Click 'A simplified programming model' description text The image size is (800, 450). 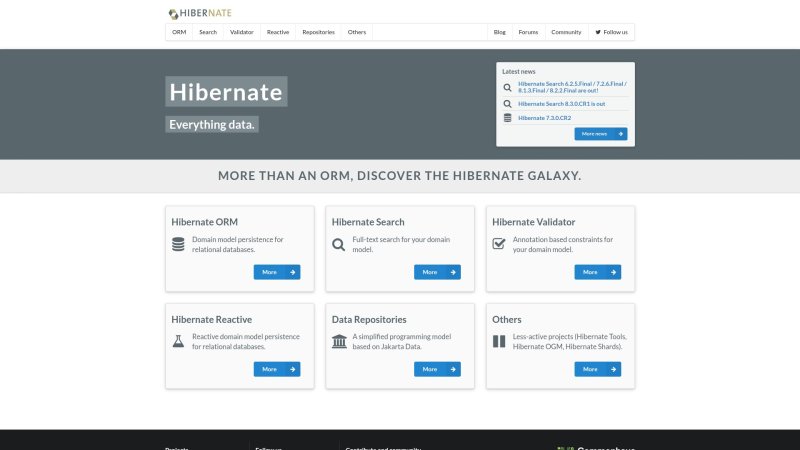[x=402, y=341]
